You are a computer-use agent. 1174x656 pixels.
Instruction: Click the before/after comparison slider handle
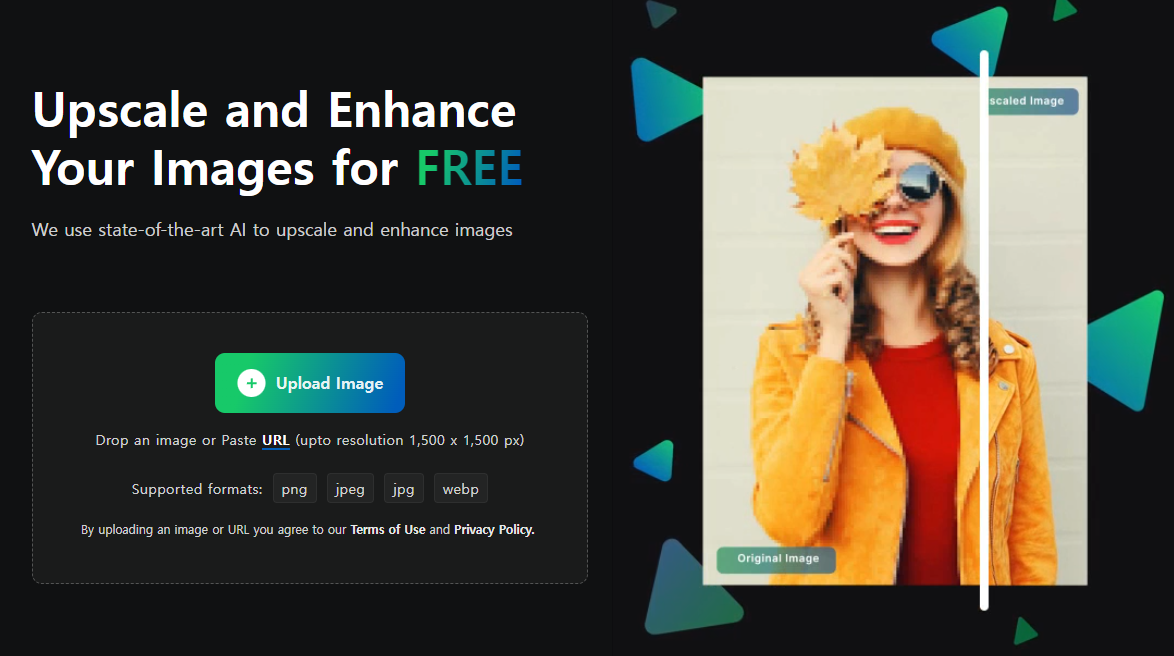point(985,329)
